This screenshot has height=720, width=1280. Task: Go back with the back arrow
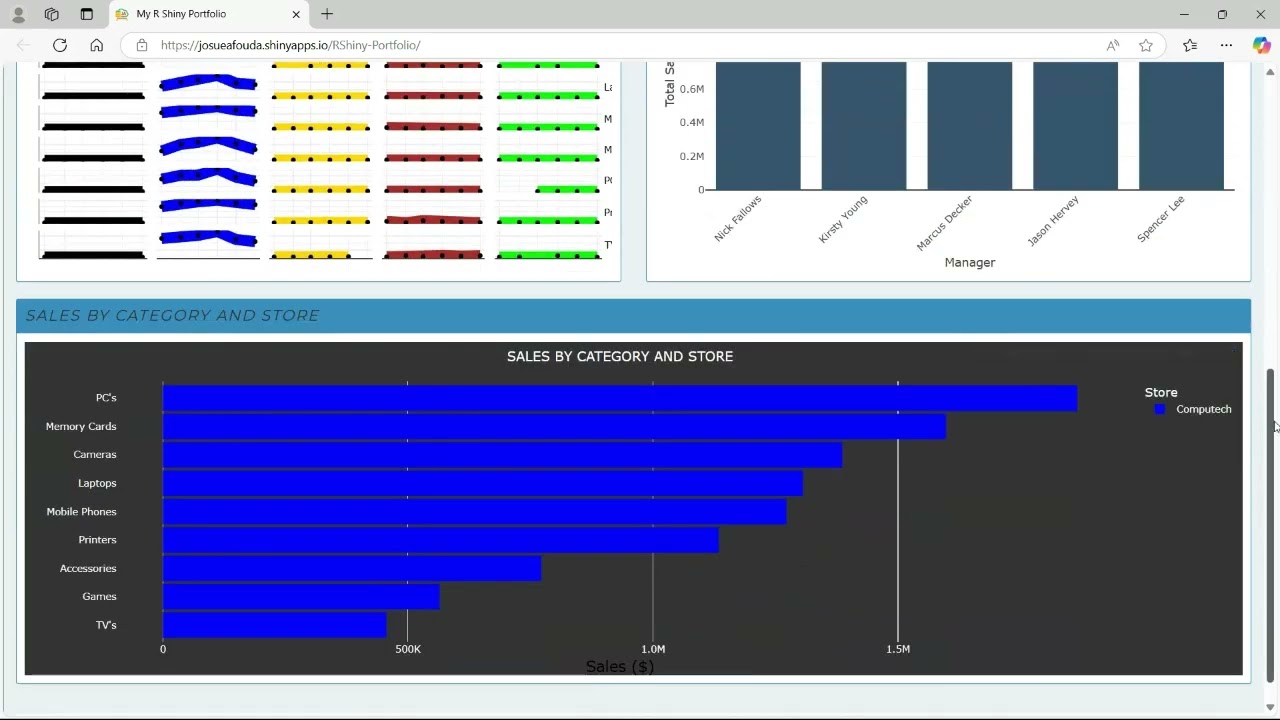23,45
